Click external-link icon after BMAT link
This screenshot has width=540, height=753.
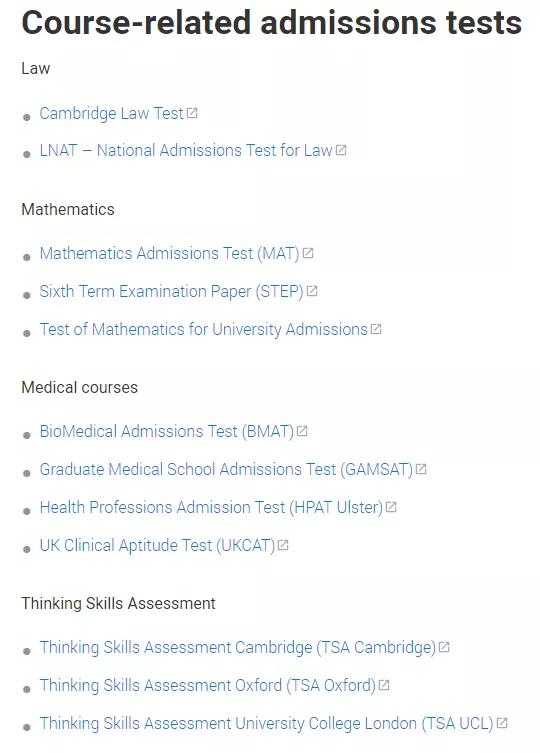tap(302, 431)
